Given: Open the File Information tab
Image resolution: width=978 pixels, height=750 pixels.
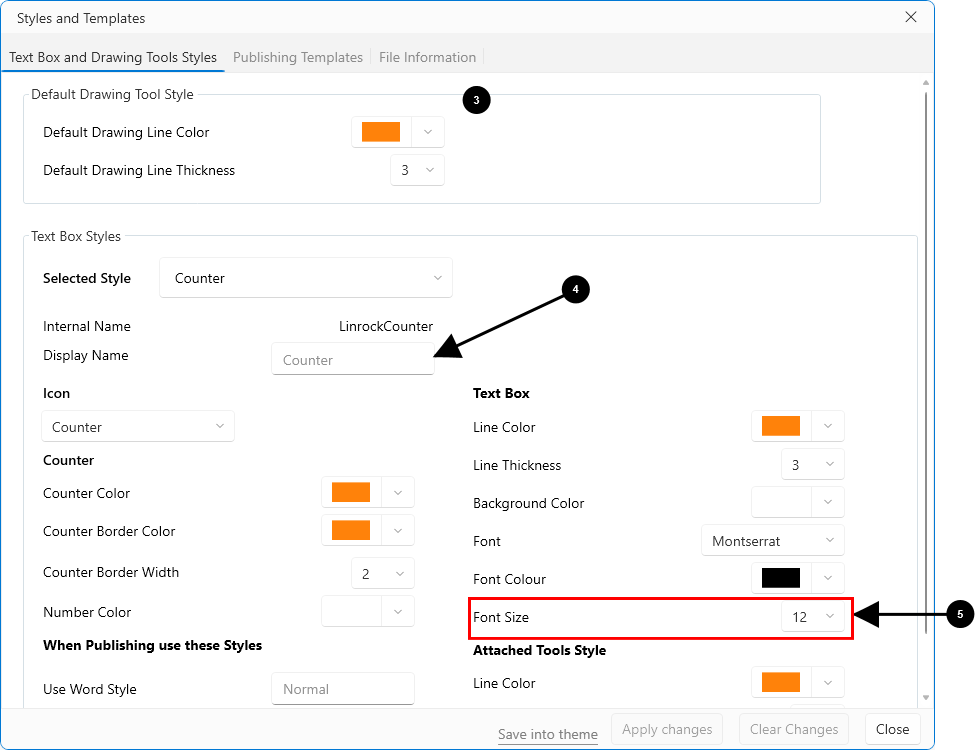Looking at the screenshot, I should (427, 57).
